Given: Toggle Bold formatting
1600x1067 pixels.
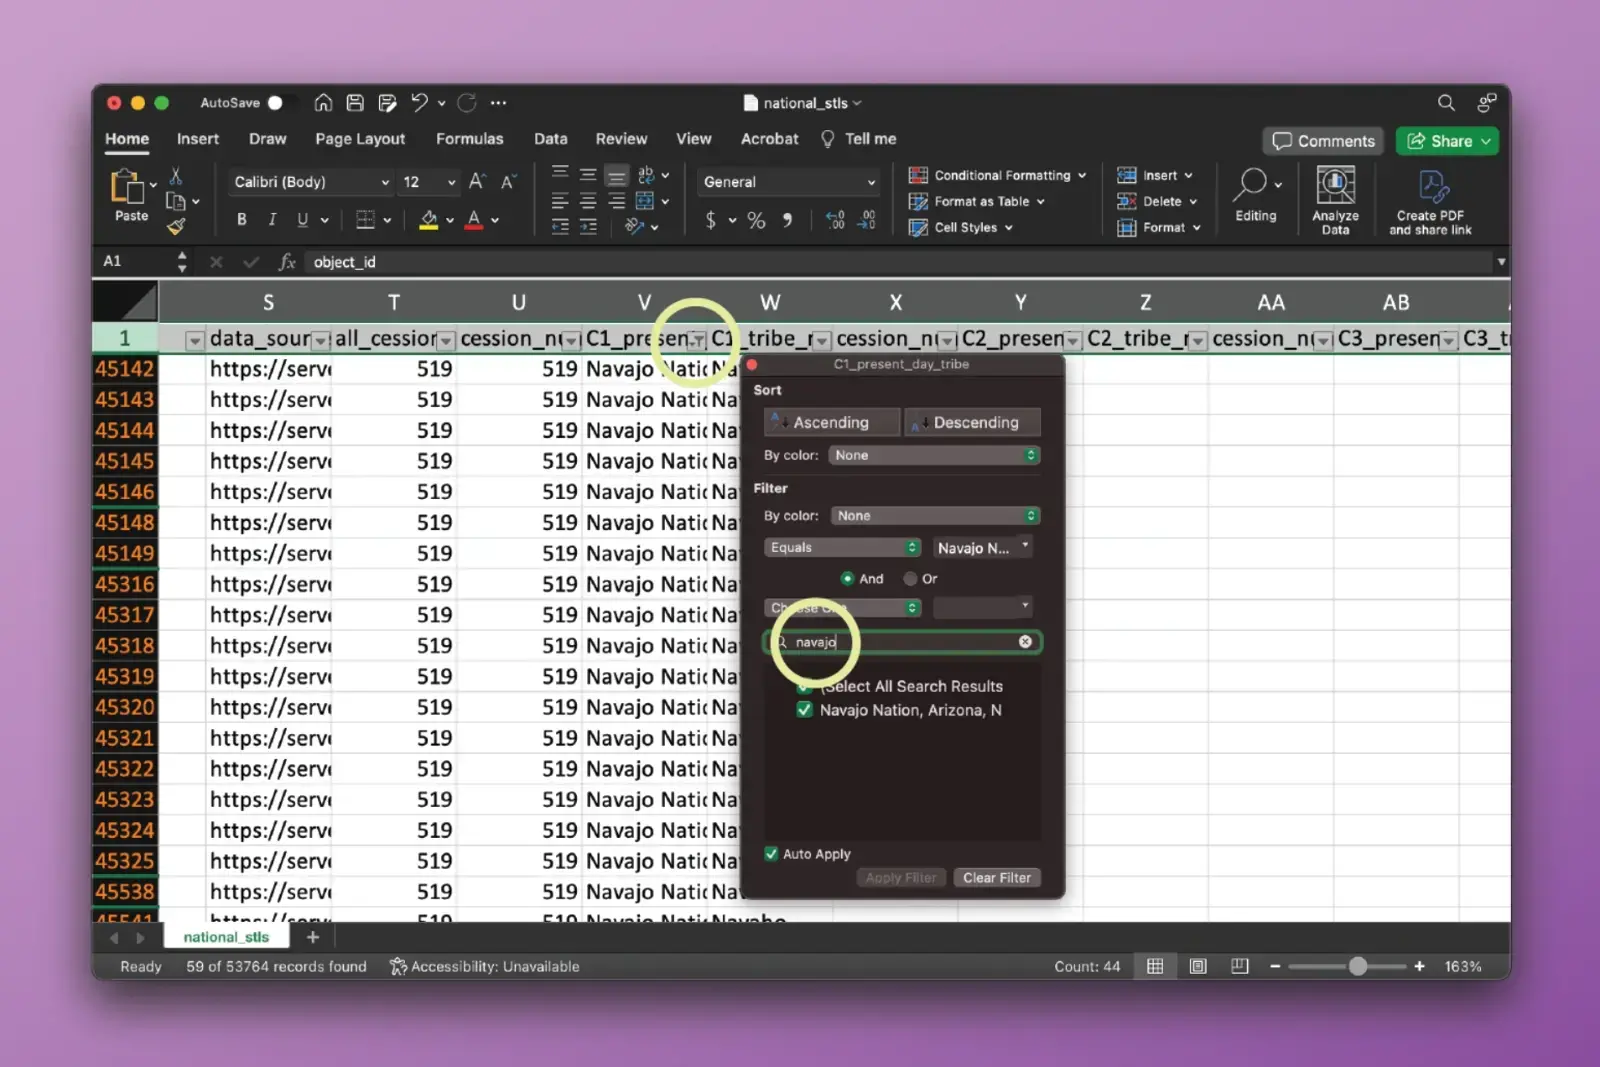Looking at the screenshot, I should [x=241, y=219].
